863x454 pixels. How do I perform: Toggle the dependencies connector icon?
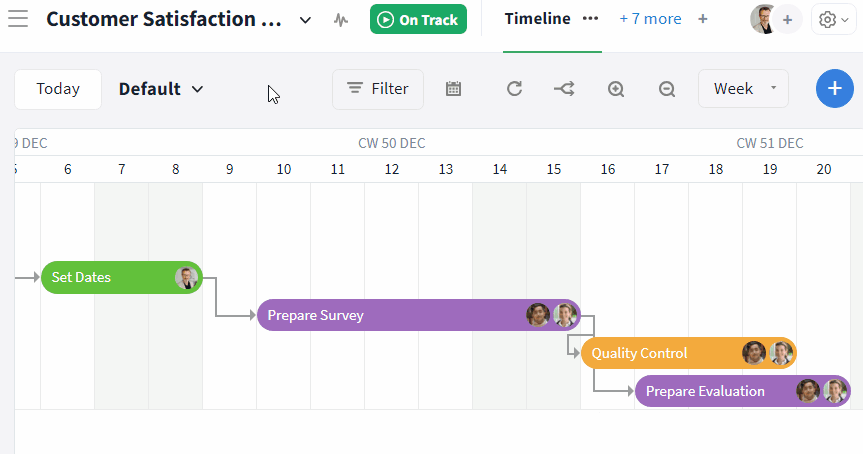click(x=564, y=89)
